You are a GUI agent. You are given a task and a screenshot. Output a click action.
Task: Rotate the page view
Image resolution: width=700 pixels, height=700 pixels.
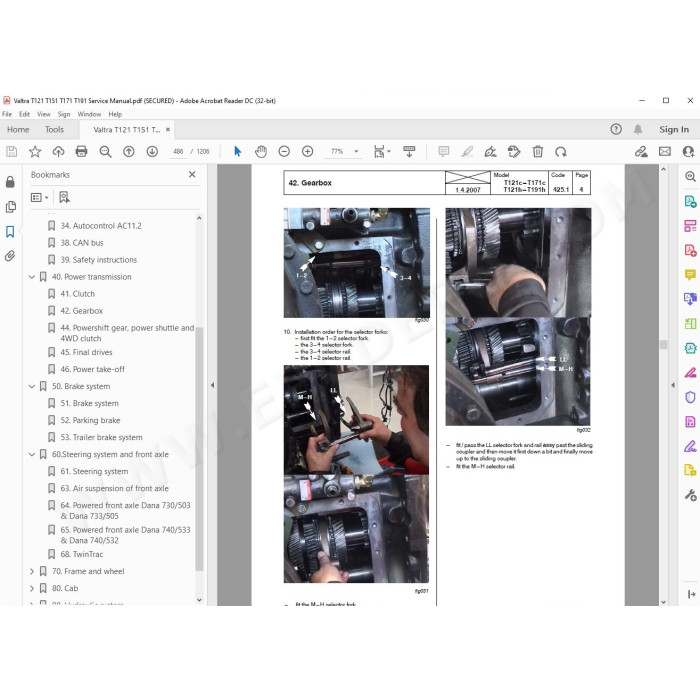coord(561,152)
